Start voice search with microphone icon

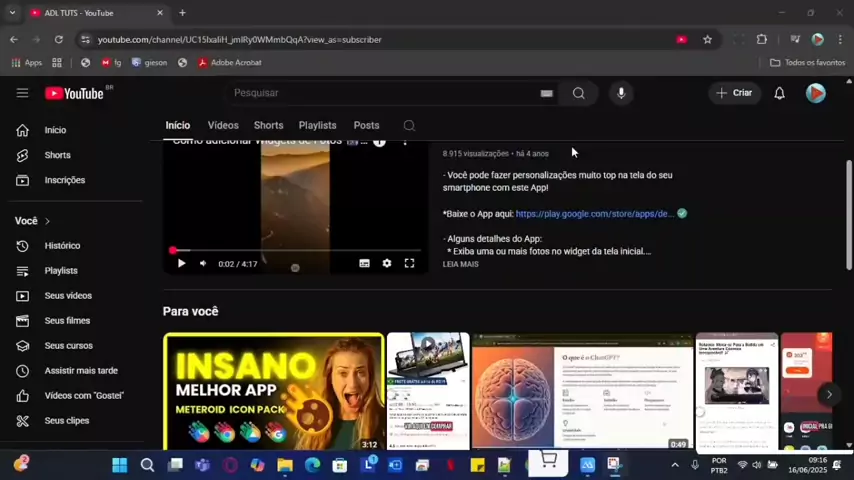pyautogui.click(x=621, y=93)
